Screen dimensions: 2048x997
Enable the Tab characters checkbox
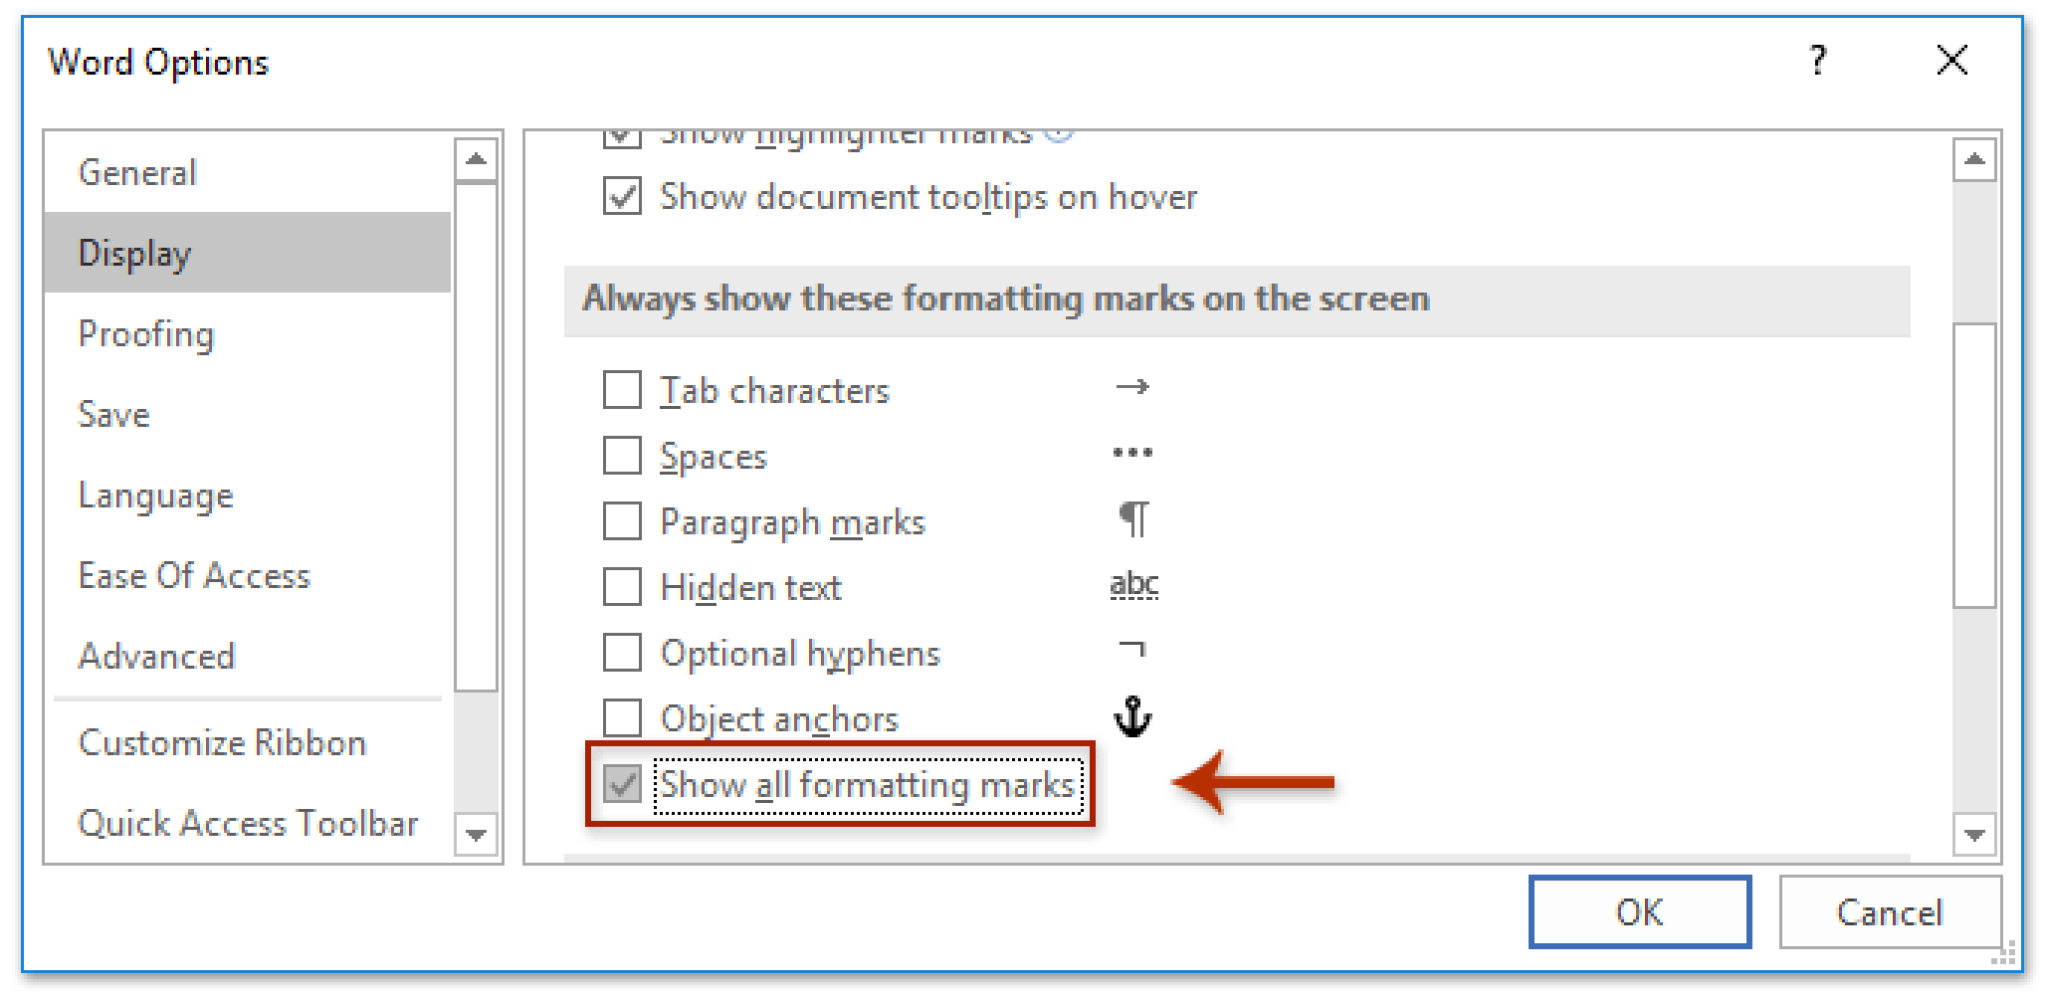pyautogui.click(x=621, y=390)
